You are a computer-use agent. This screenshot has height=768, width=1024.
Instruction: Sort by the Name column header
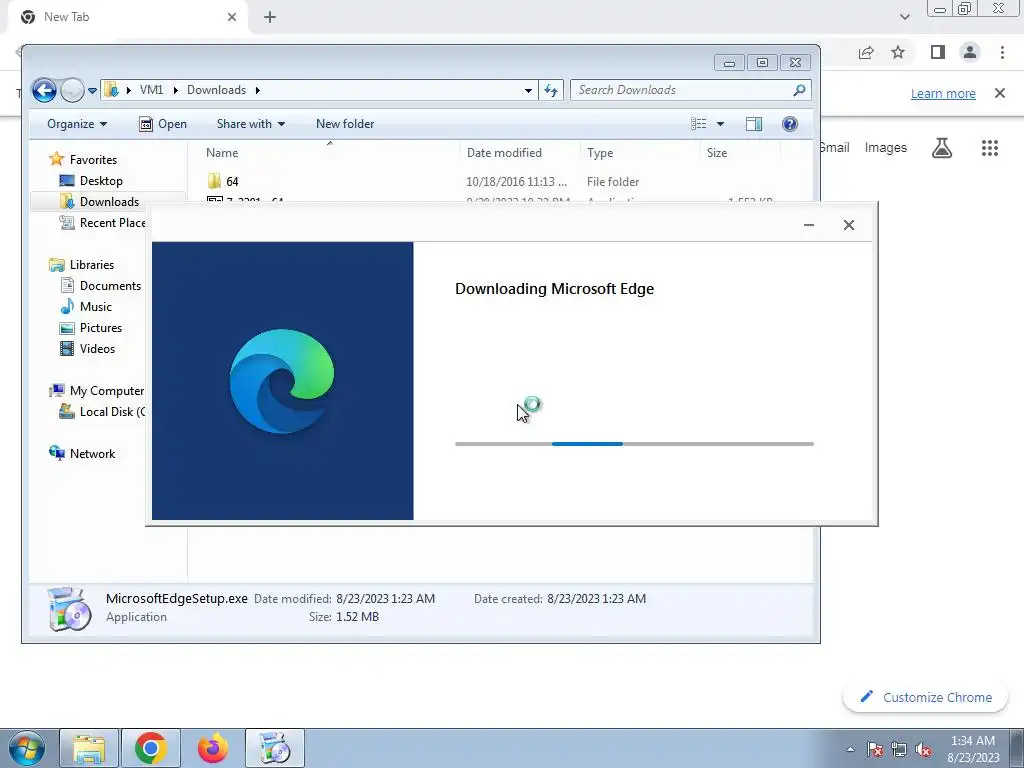tap(222, 153)
